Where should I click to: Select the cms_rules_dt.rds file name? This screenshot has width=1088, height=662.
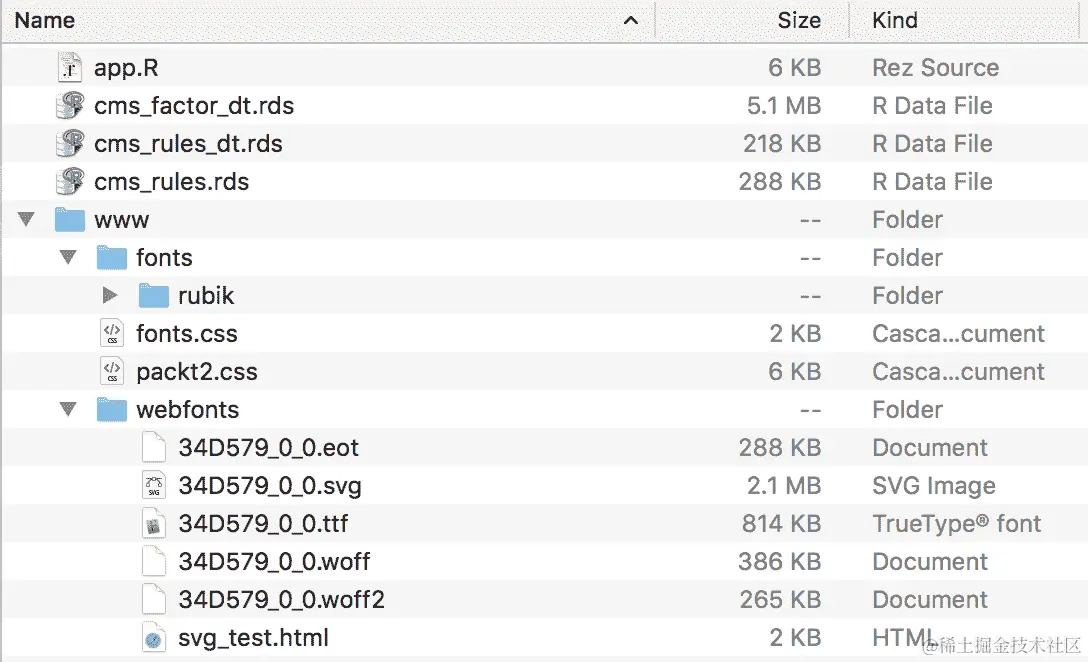tap(188, 144)
